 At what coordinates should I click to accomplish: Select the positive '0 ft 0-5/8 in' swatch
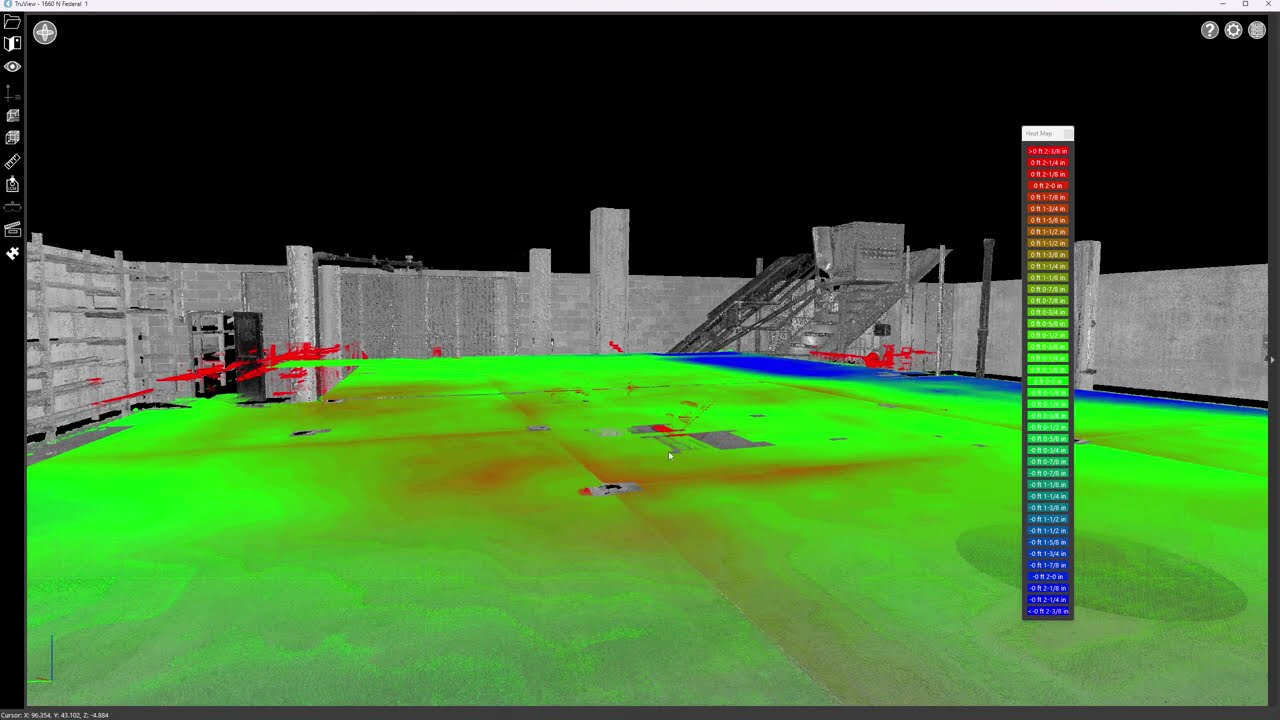(1048, 323)
